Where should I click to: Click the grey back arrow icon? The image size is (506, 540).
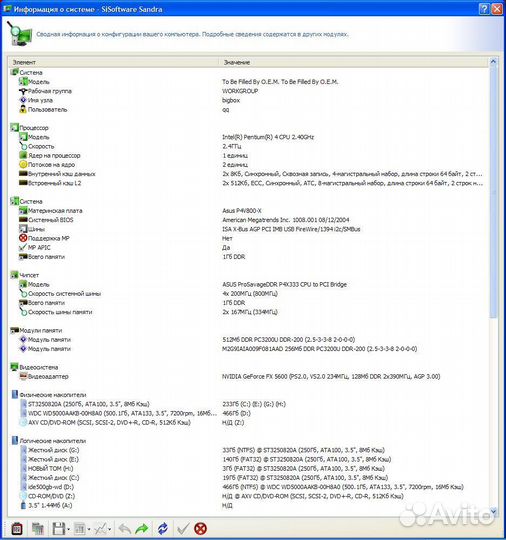tap(124, 528)
